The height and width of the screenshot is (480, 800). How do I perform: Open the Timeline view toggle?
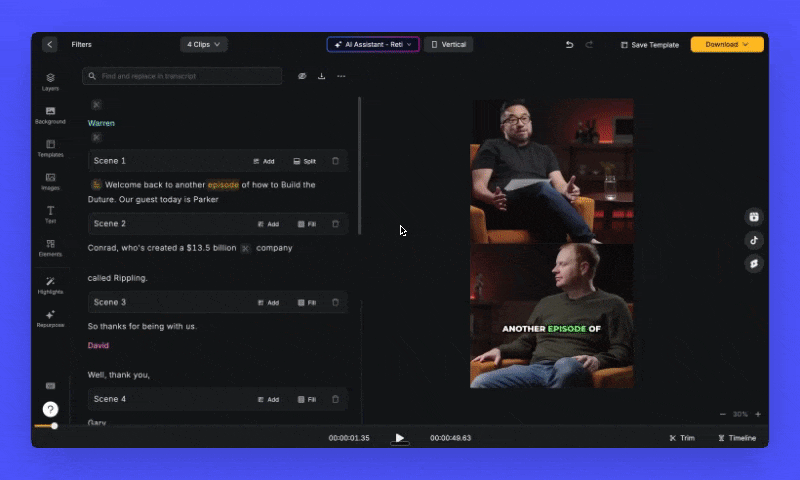[737, 438]
